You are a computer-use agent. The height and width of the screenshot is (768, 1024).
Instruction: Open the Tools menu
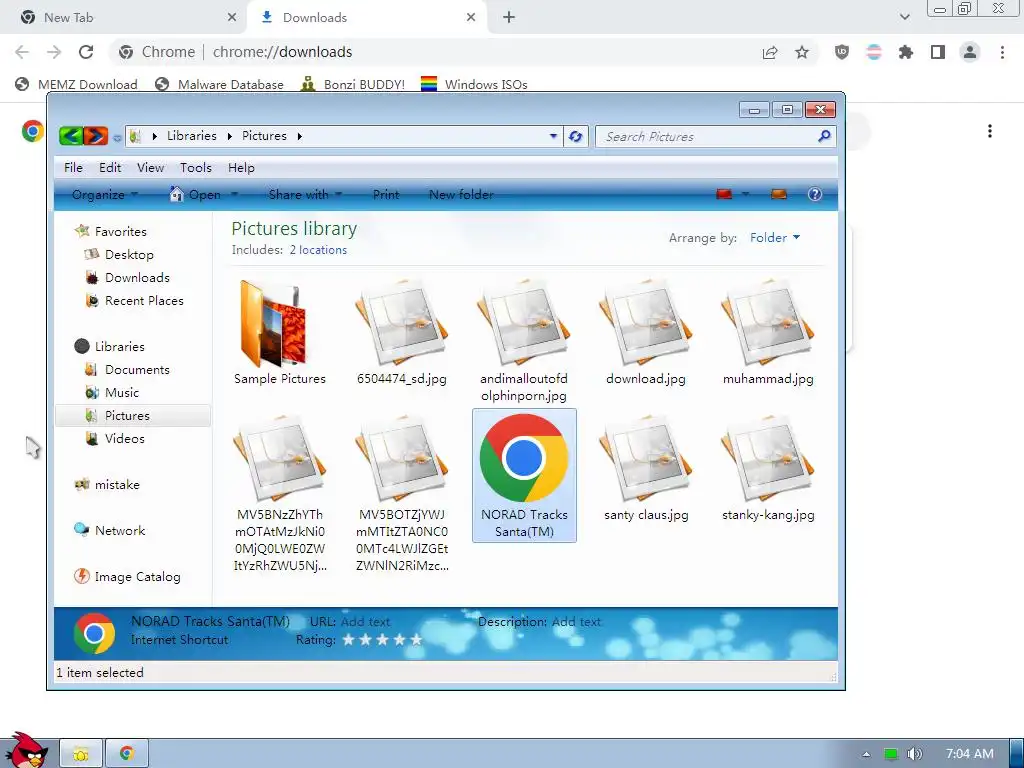tap(196, 168)
